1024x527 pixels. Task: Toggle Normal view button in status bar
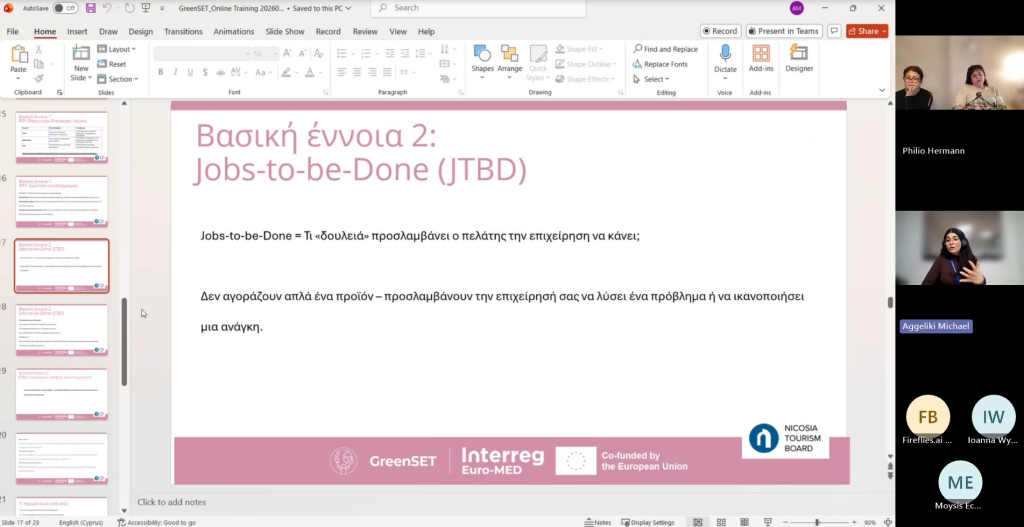click(697, 522)
